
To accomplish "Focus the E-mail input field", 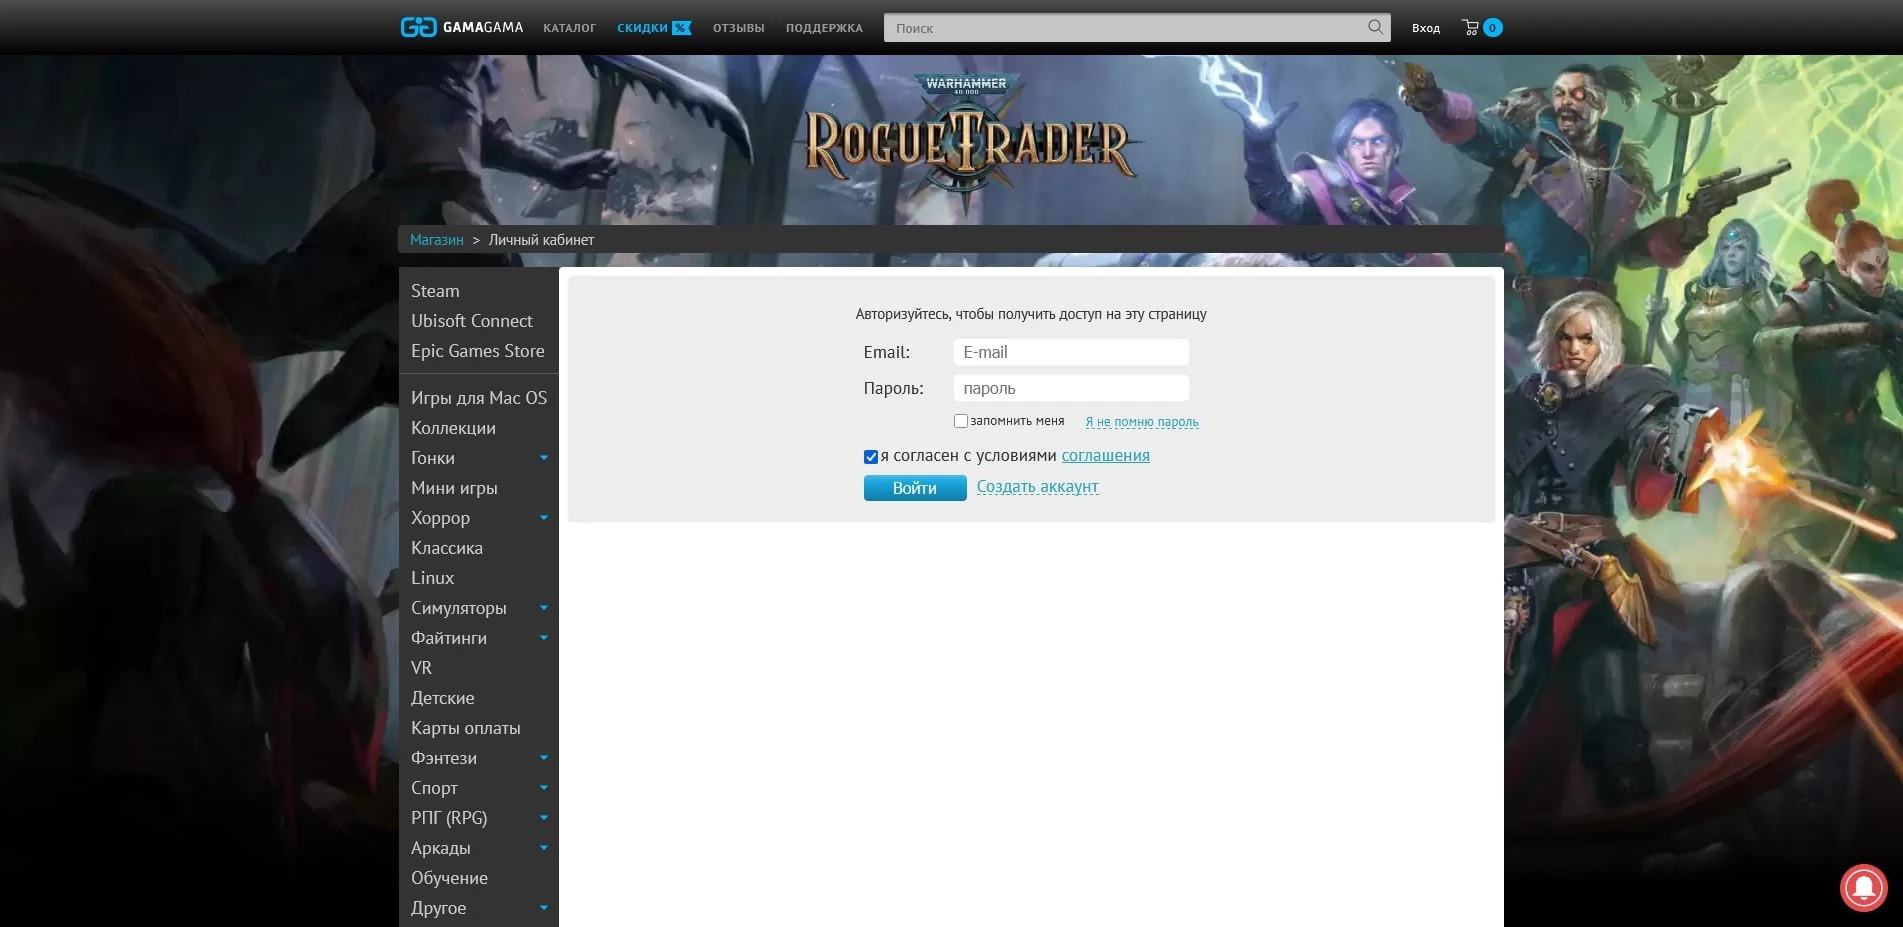I will point(1071,352).
